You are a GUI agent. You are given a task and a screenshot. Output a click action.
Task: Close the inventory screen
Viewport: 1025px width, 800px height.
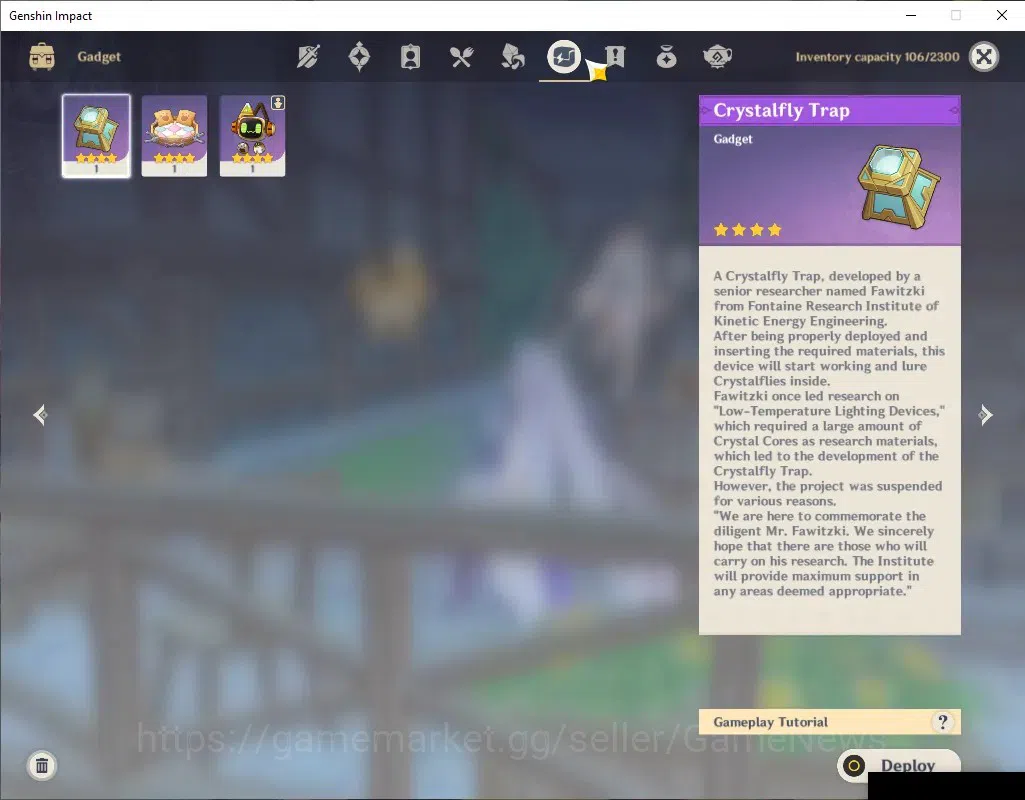point(983,57)
